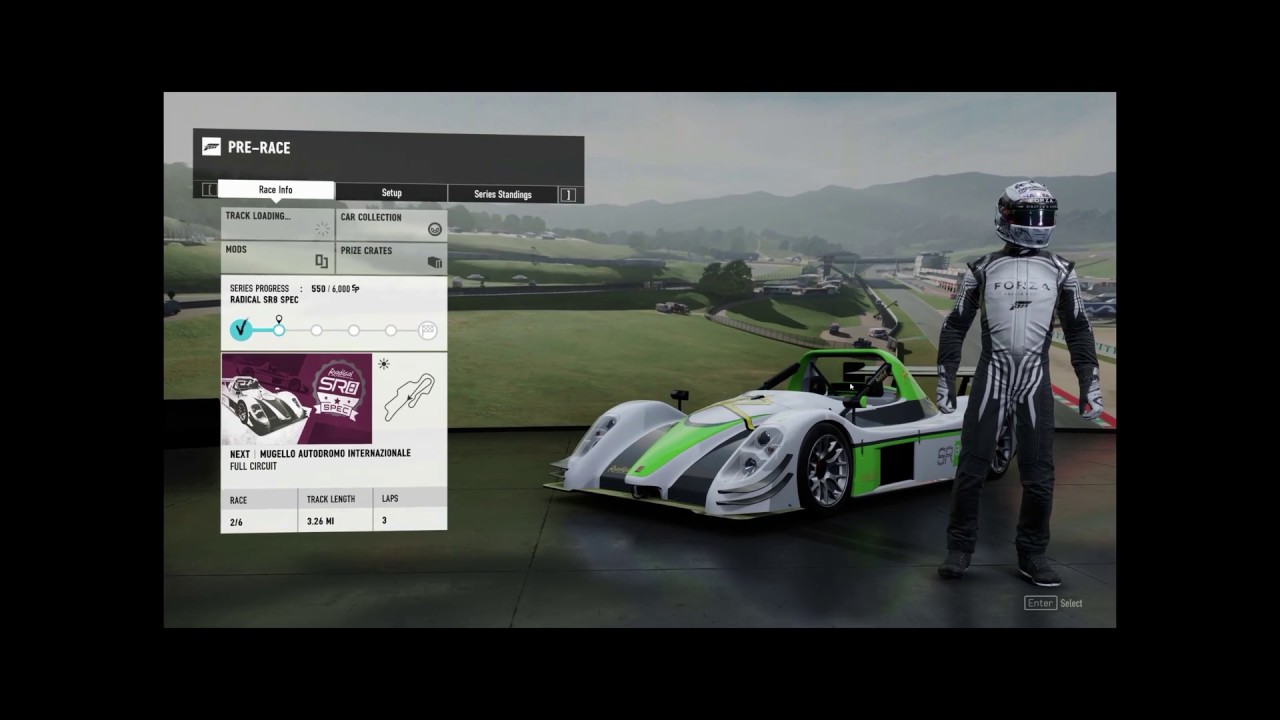The image size is (1280, 720).
Task: Open the Mods tile
Action: 277,257
